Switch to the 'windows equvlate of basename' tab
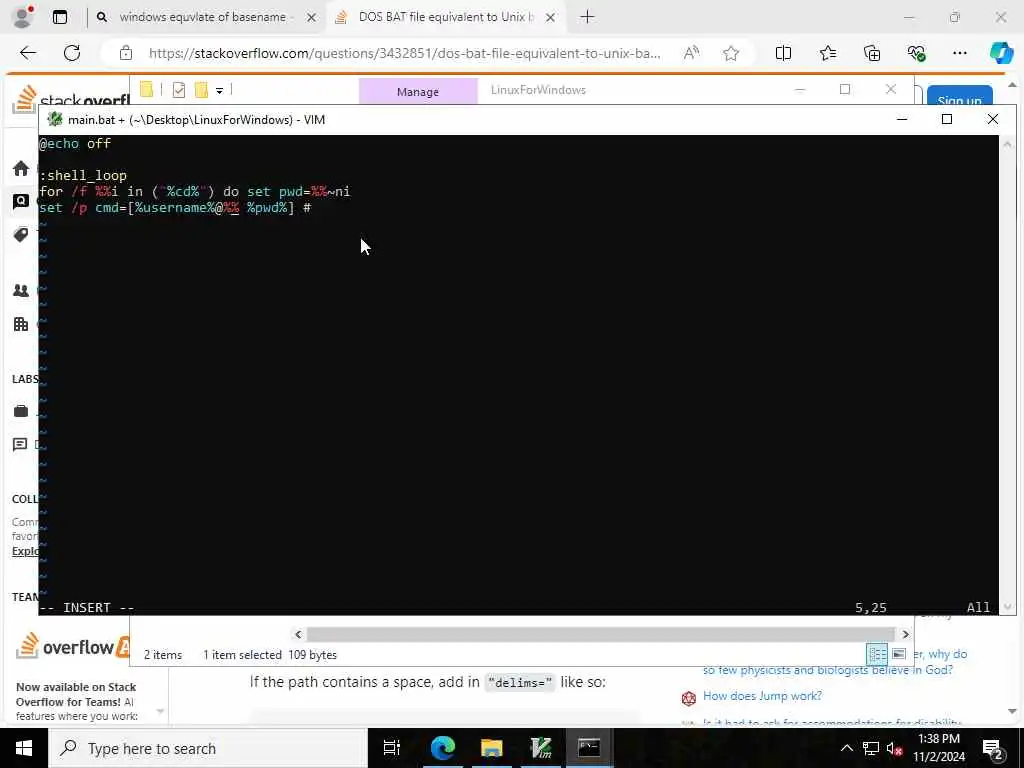1024x768 pixels. click(202, 17)
